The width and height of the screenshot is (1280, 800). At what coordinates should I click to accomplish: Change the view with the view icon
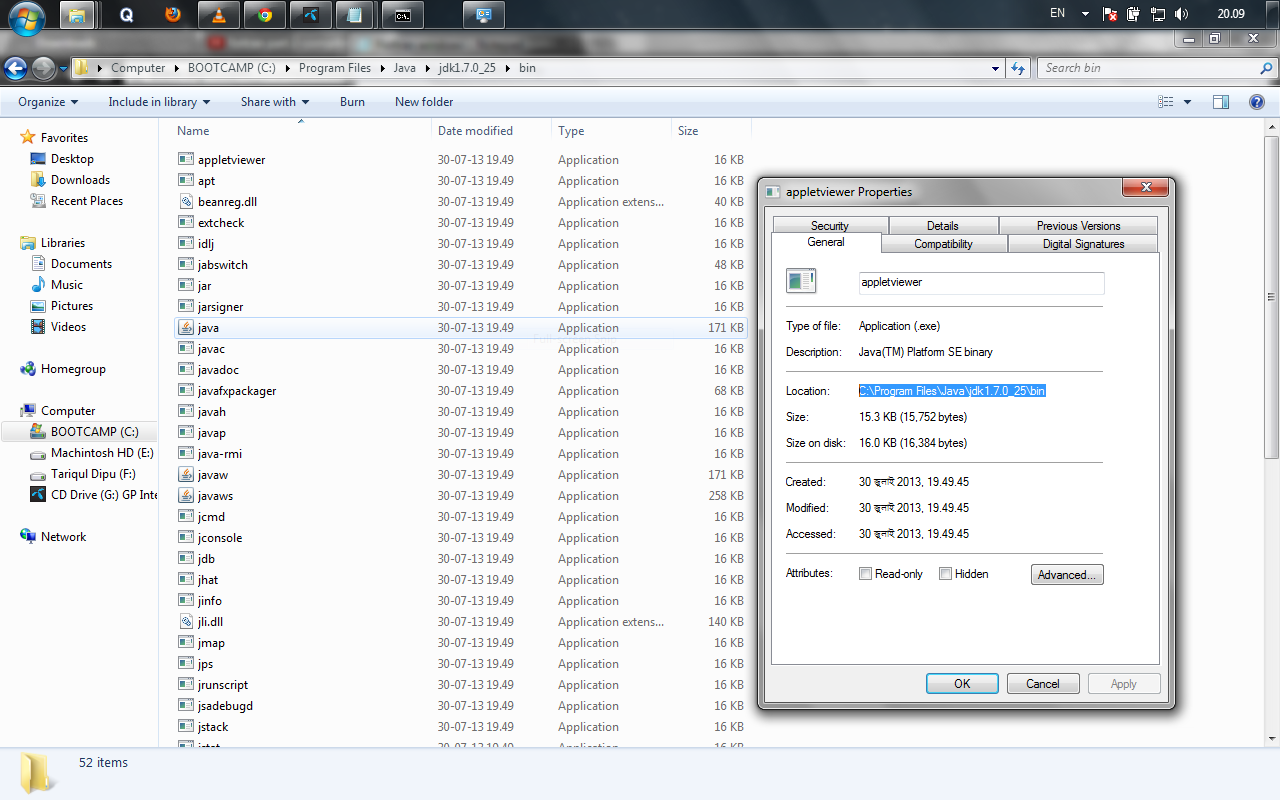click(x=1166, y=102)
